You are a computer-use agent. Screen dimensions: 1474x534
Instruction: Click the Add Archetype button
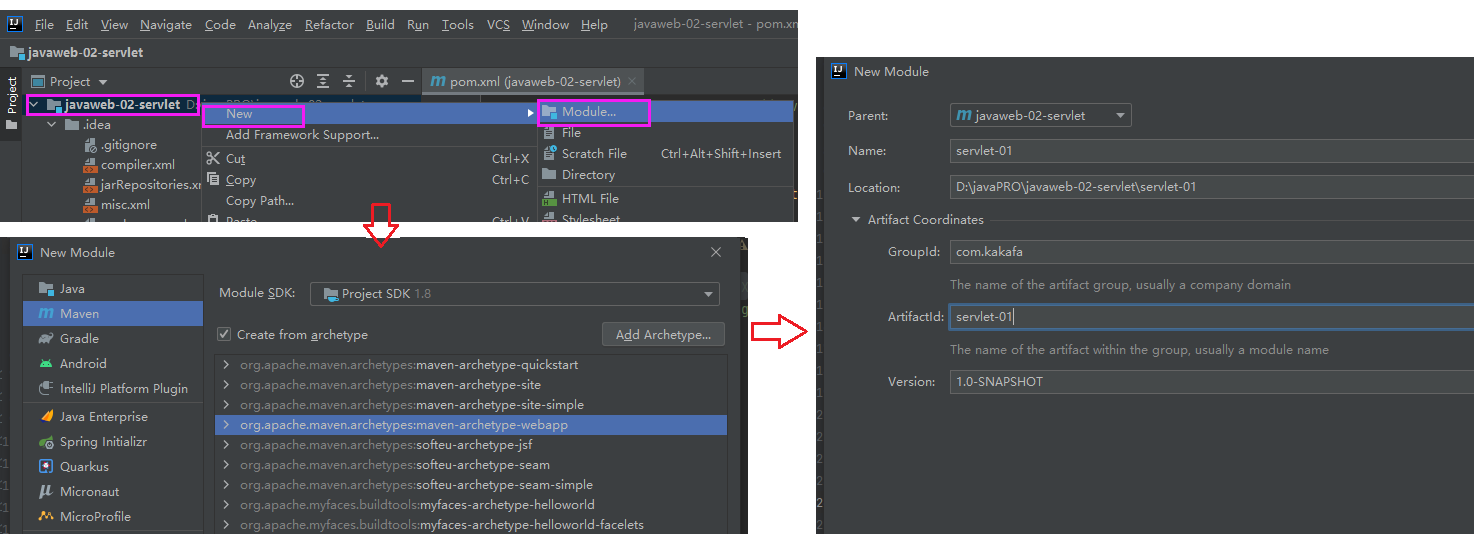[x=663, y=334]
